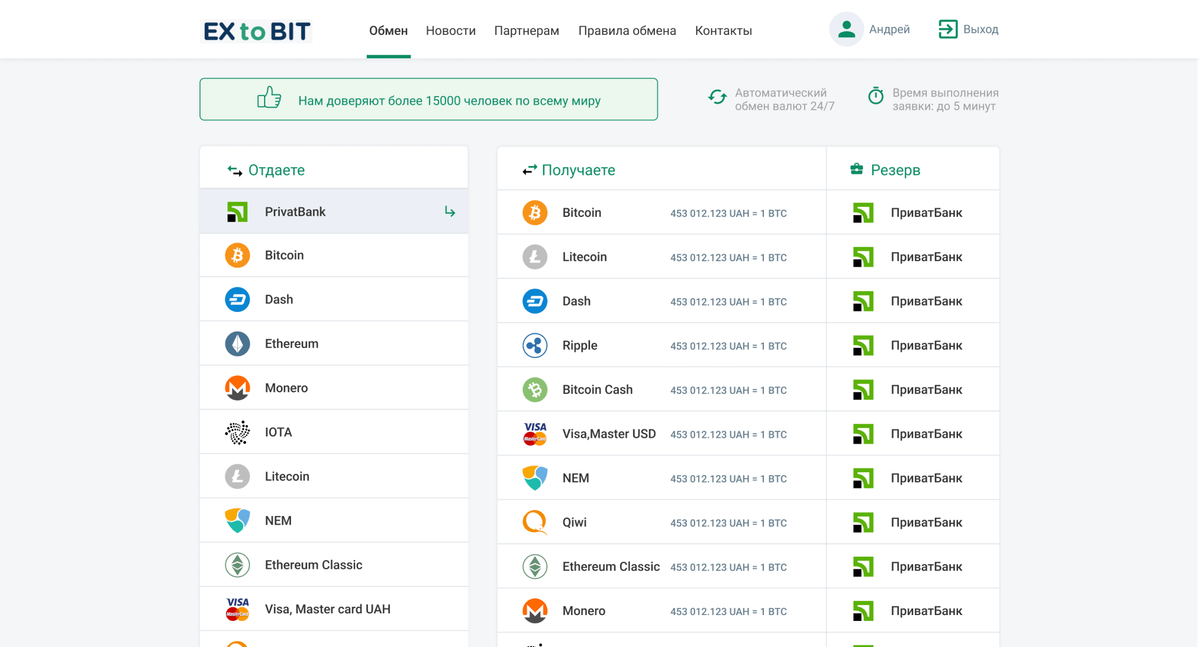The image size is (1200, 647).
Task: Select IOTA icon in Отдаете list
Action: (237, 432)
